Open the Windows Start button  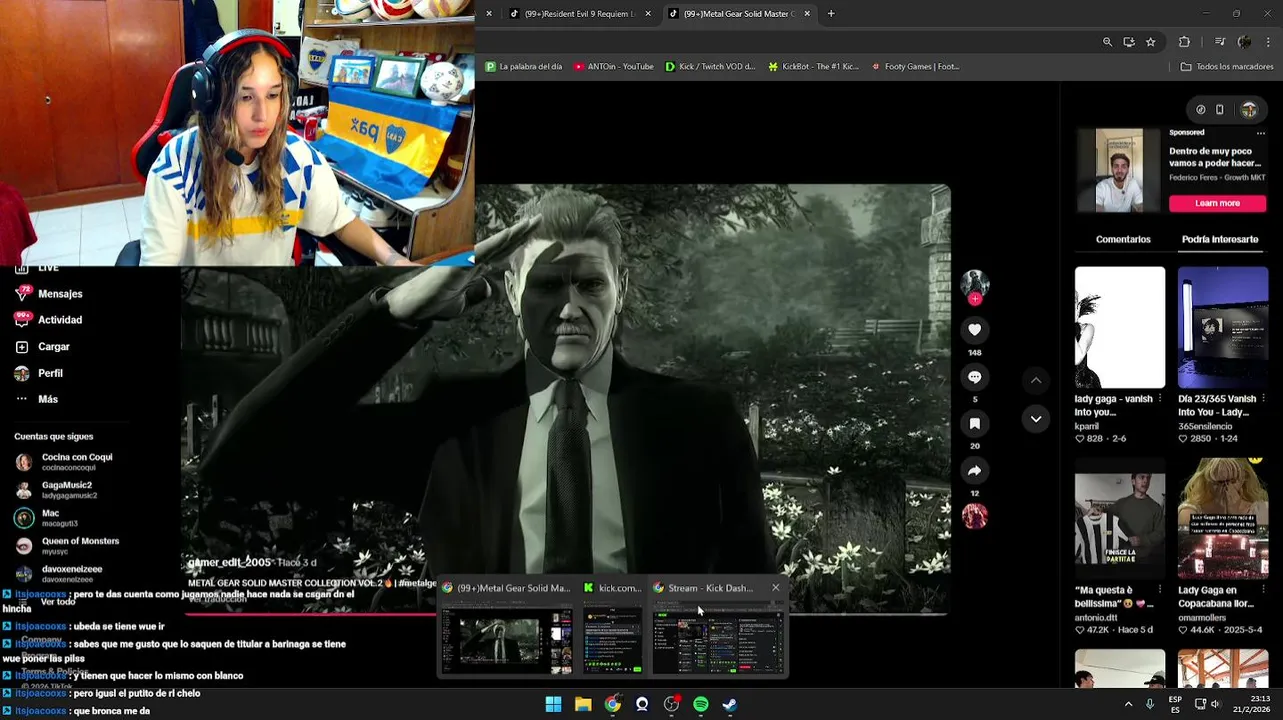pos(553,705)
